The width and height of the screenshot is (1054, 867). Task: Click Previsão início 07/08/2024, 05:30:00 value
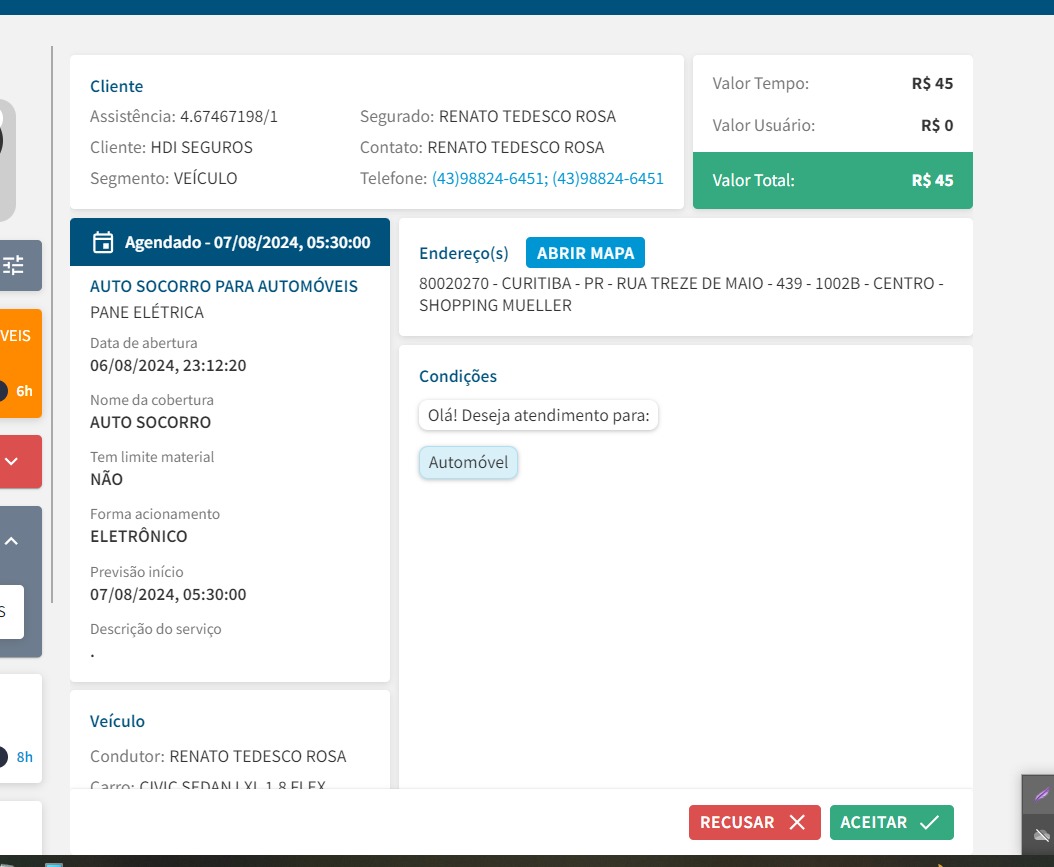point(168,595)
